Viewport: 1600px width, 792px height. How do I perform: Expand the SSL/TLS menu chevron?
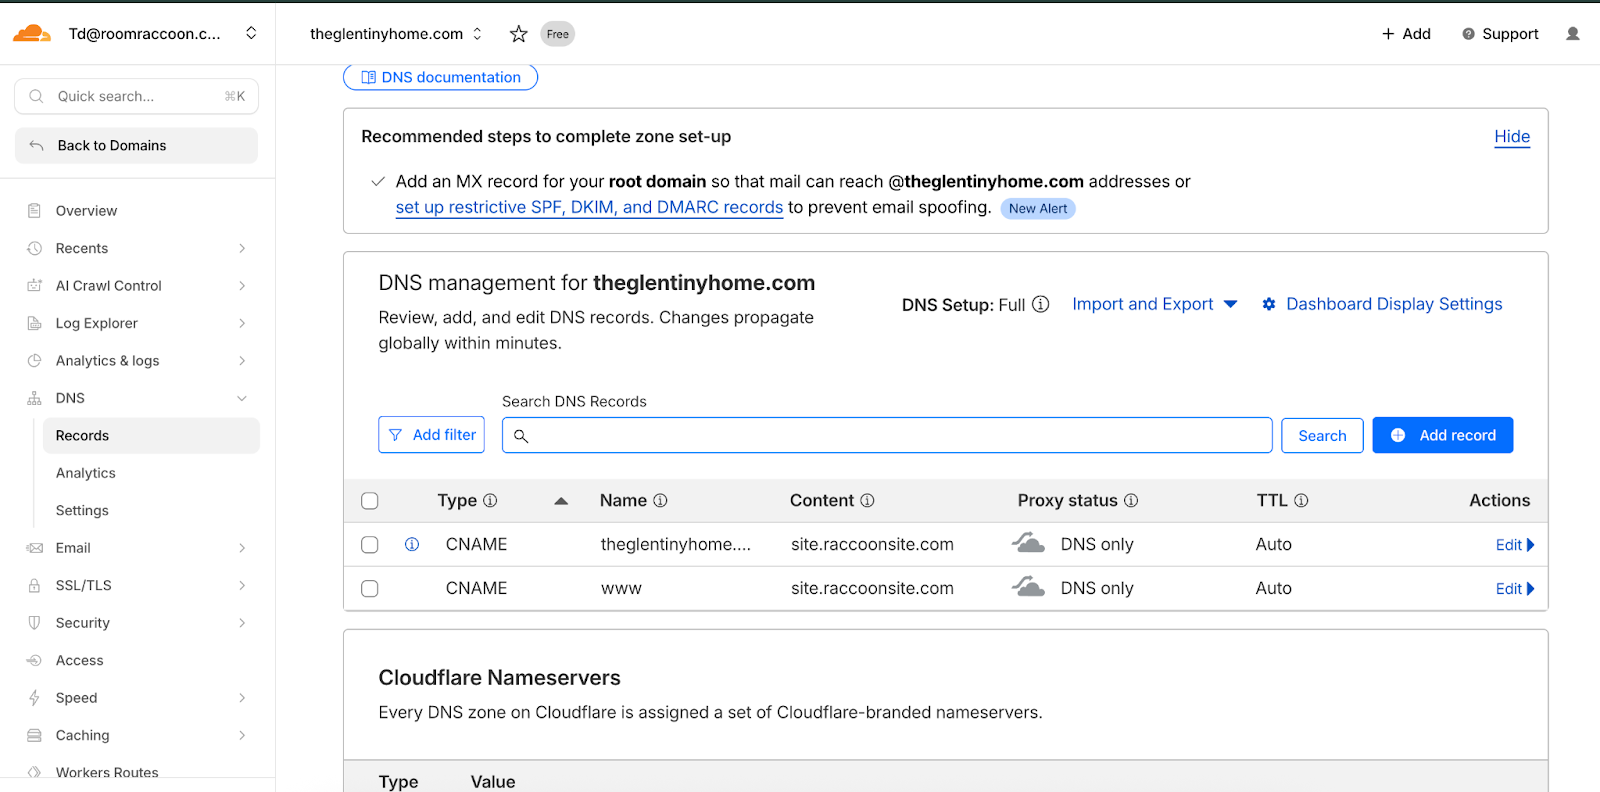point(242,586)
